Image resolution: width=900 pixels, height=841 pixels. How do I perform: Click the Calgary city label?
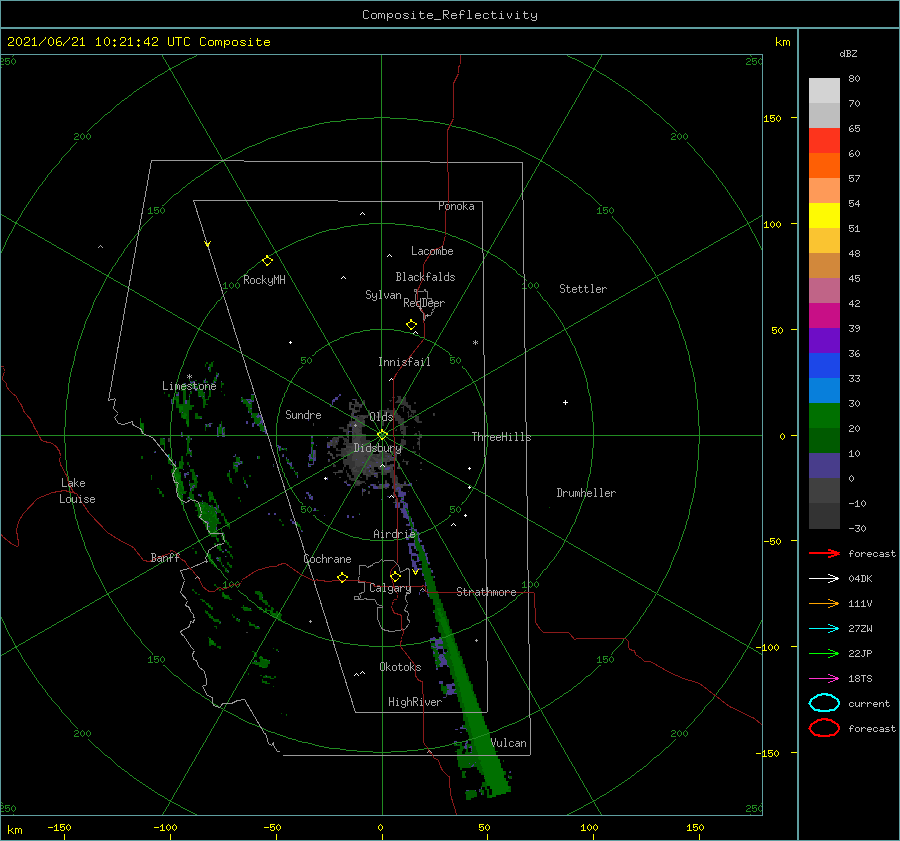point(390,588)
